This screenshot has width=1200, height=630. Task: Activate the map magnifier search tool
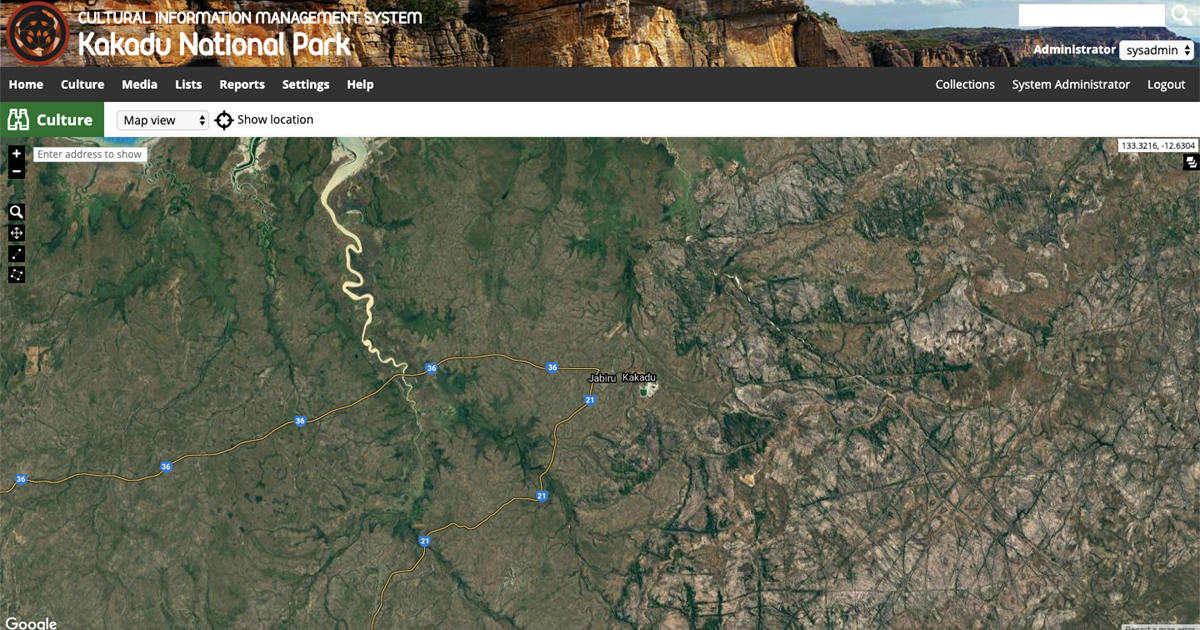pos(17,212)
